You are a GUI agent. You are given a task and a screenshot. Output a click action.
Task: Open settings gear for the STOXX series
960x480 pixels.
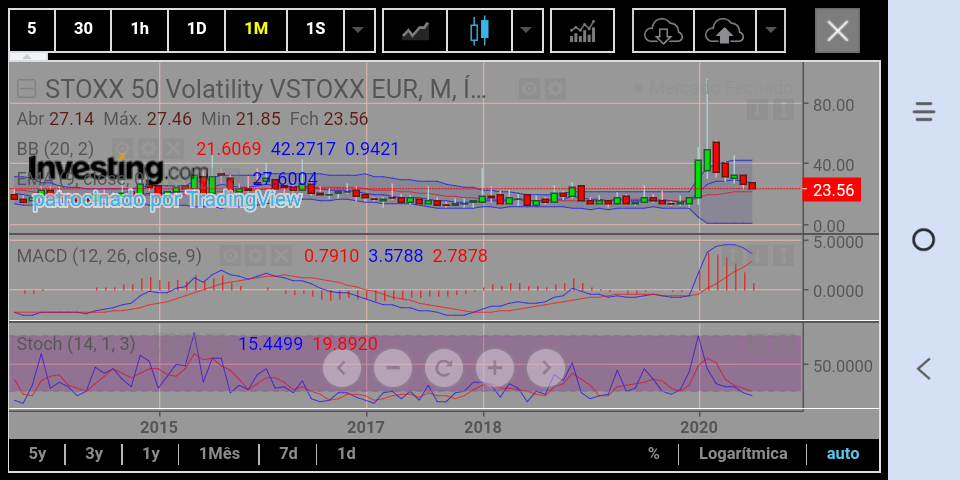[x=555, y=89]
